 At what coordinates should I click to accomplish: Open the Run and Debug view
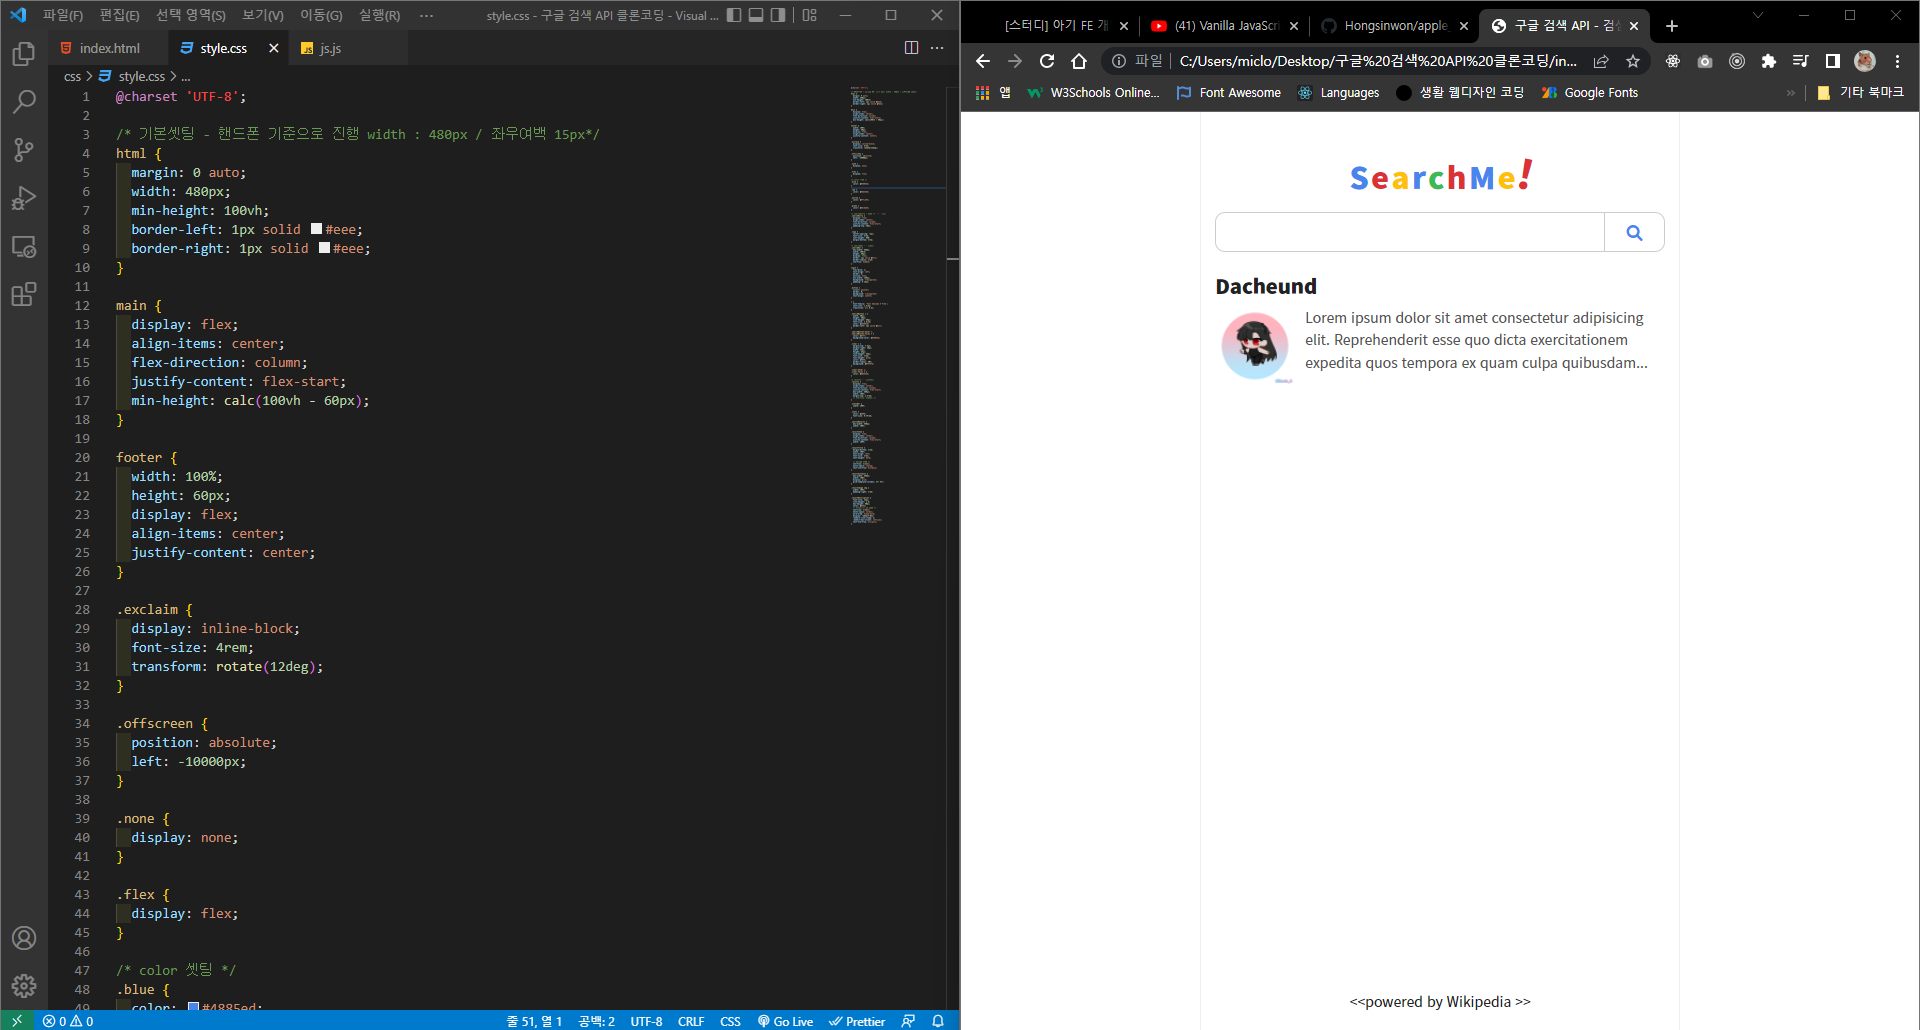24,198
